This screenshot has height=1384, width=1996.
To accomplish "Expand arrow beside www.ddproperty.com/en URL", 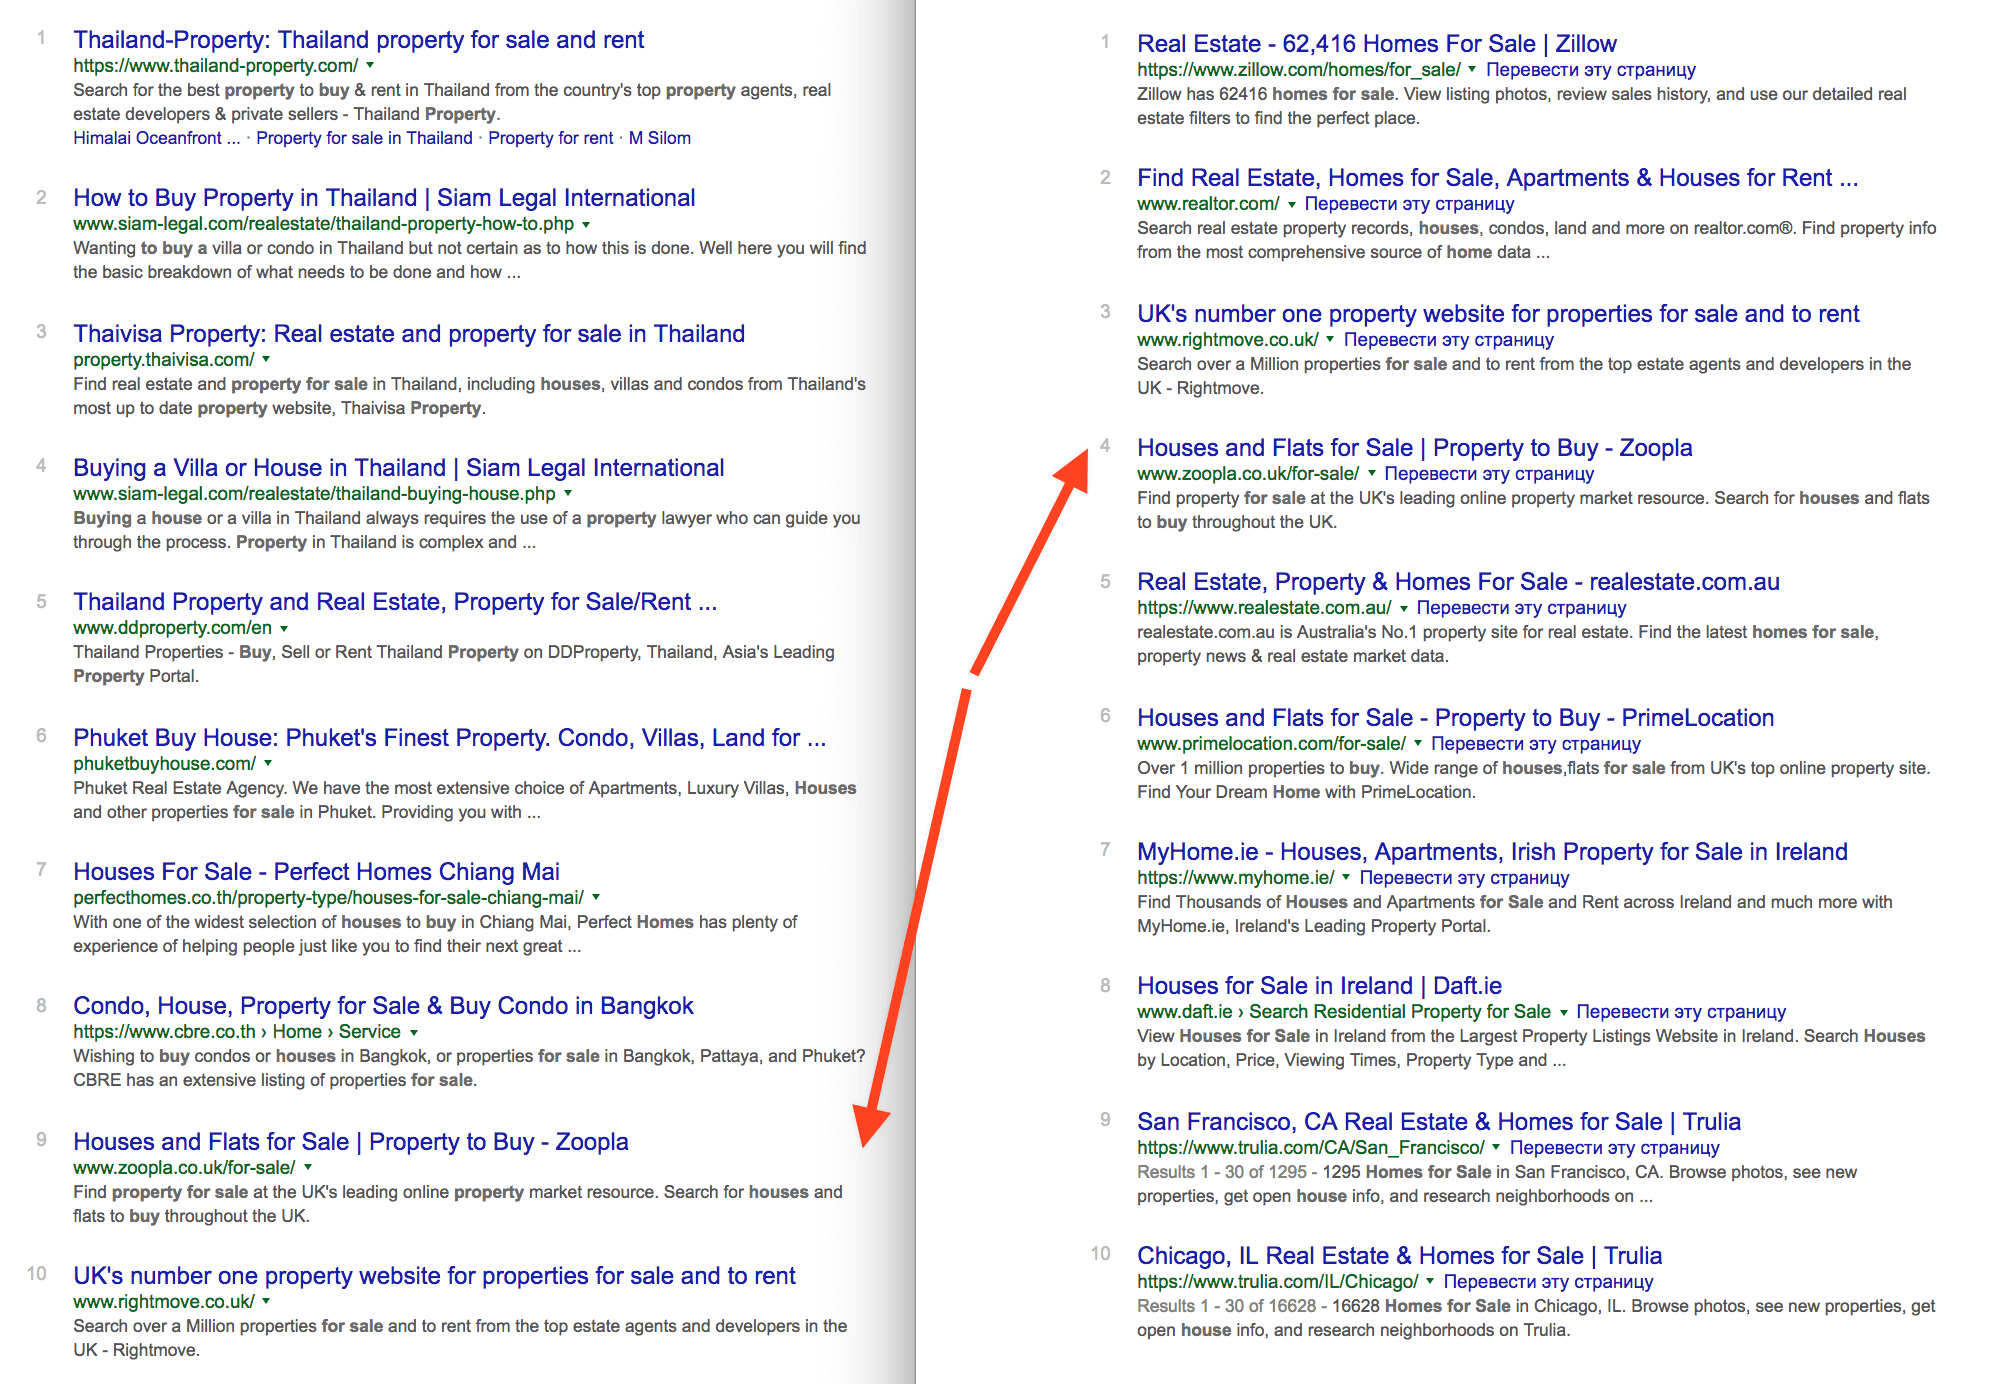I will point(284,628).
